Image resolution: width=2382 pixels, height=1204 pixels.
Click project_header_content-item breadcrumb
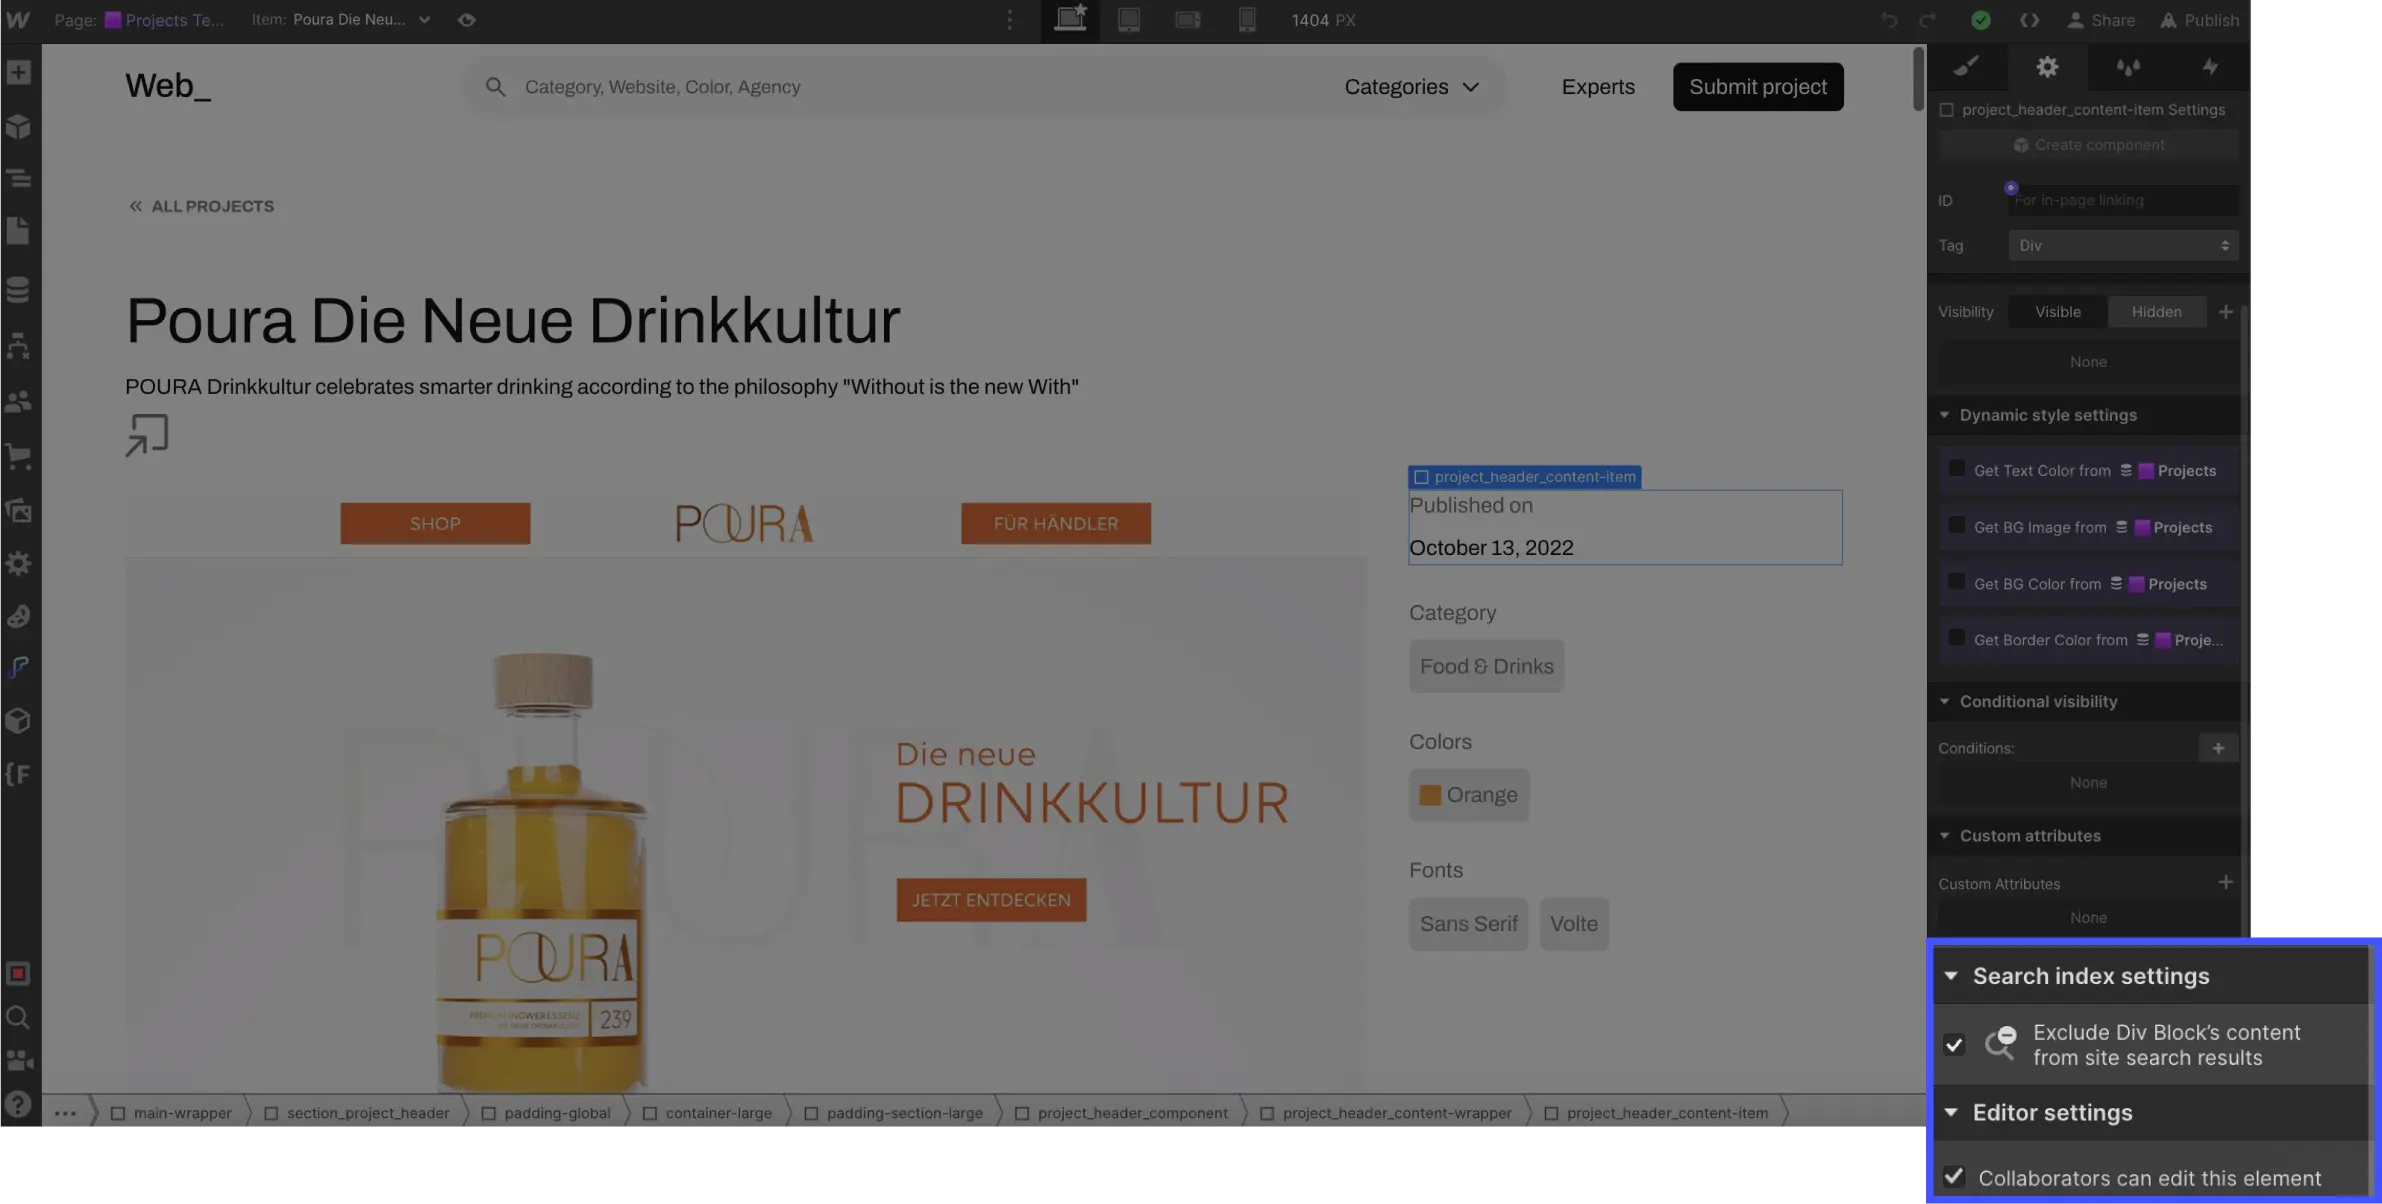[x=1667, y=1112]
